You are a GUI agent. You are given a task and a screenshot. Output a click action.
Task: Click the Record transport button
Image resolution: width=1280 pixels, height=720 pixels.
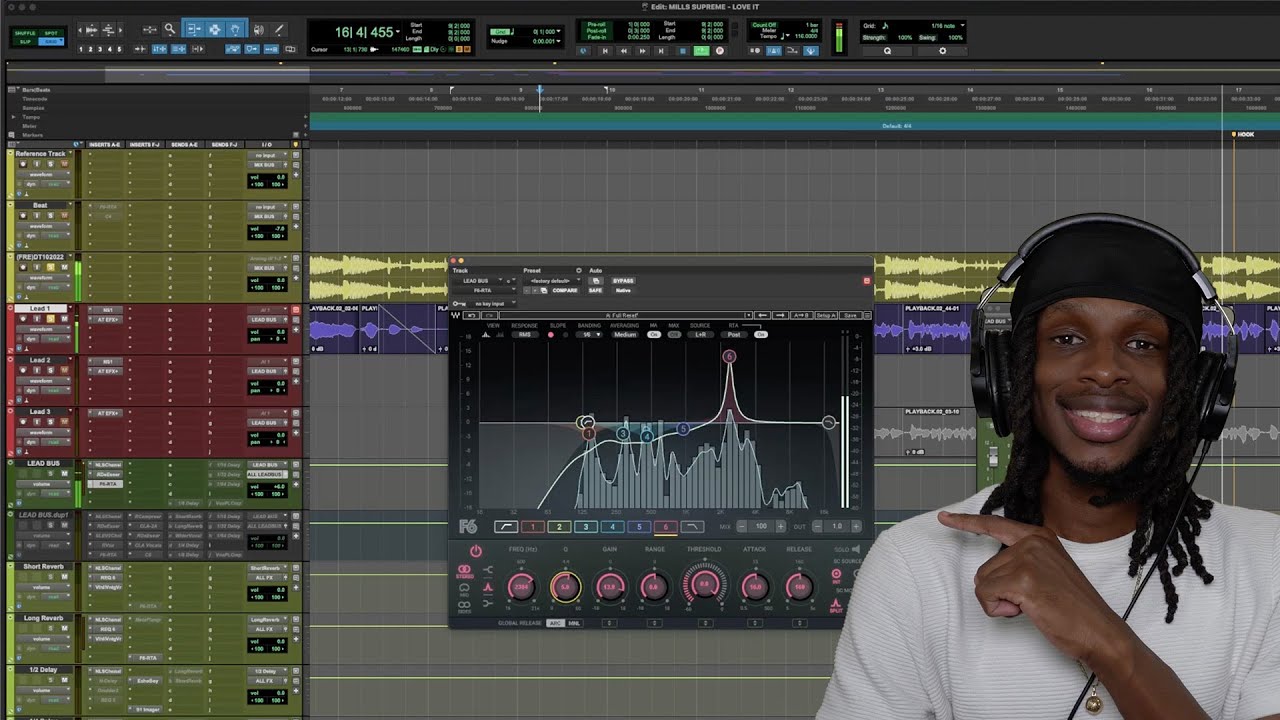click(720, 51)
